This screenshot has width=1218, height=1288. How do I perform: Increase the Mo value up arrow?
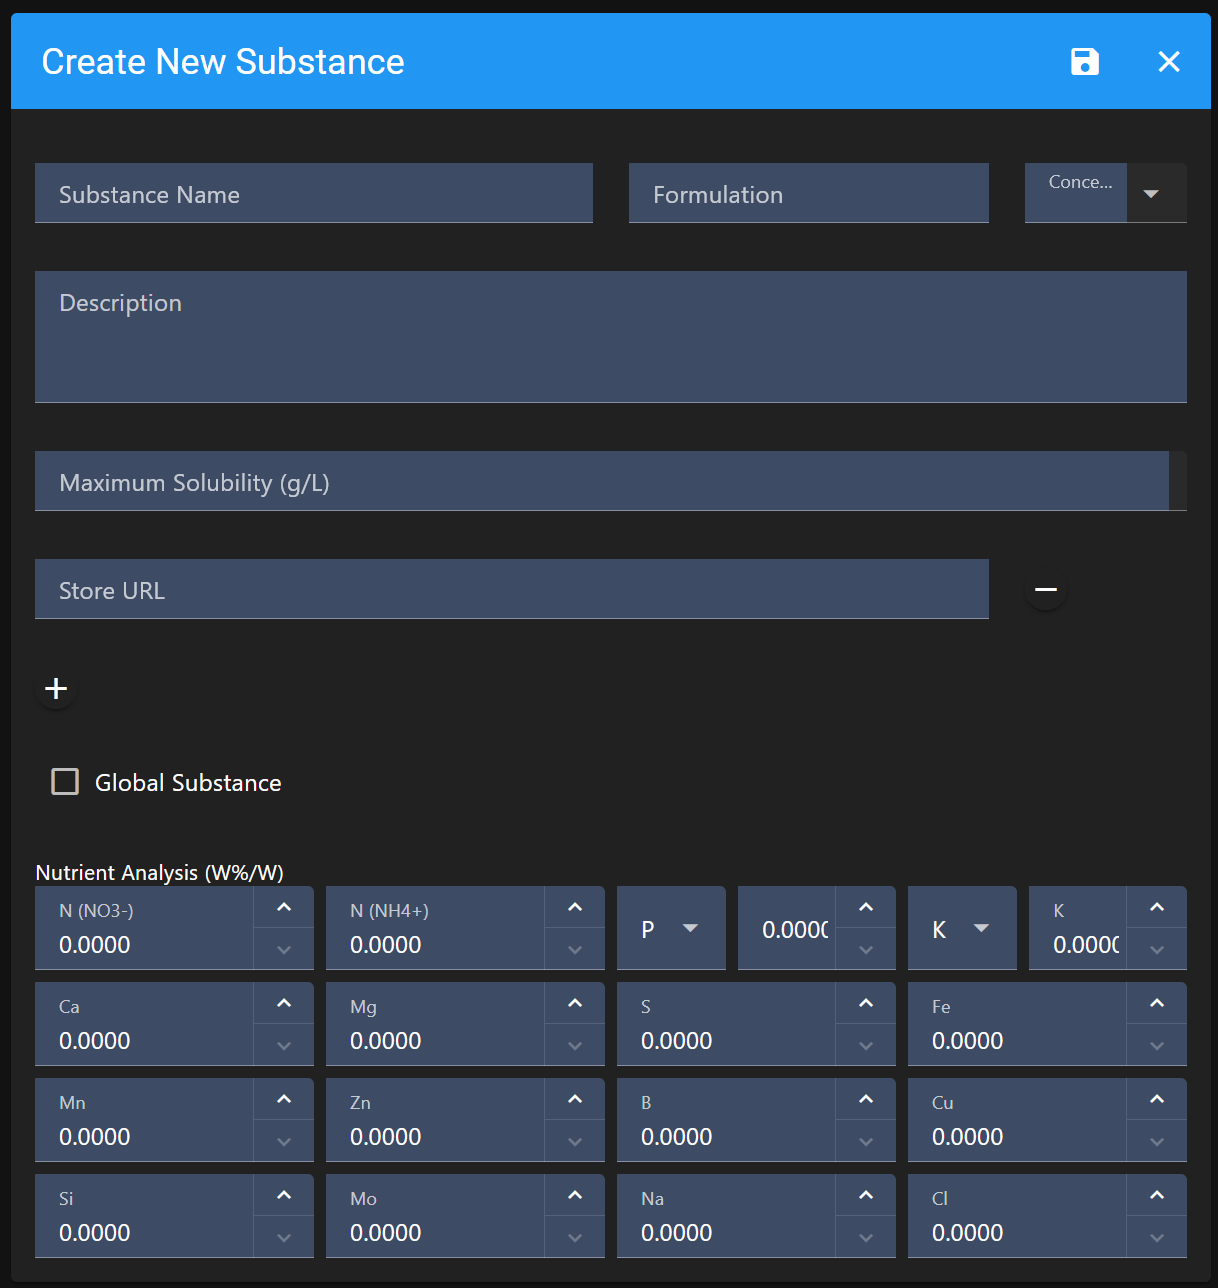(575, 1196)
